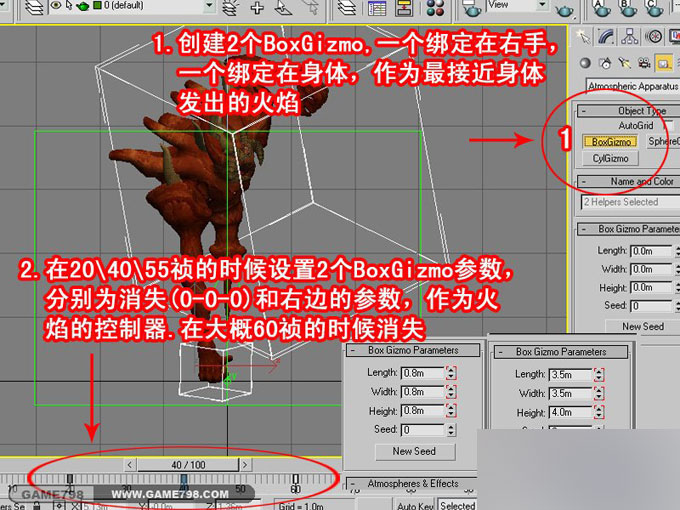
Task: Open Curve Editor table icon
Action: tap(377, 7)
